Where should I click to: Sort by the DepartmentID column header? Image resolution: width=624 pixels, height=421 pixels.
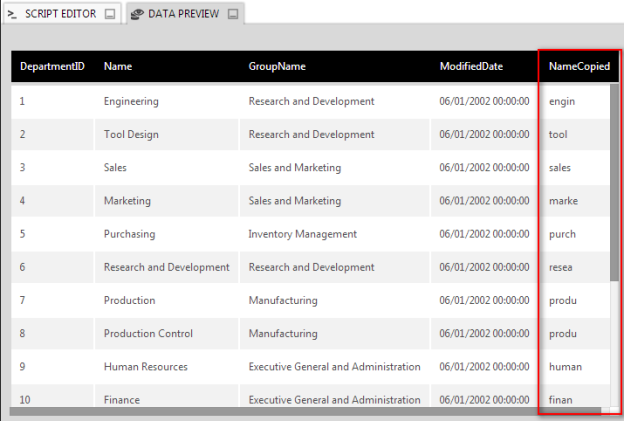tap(52, 67)
